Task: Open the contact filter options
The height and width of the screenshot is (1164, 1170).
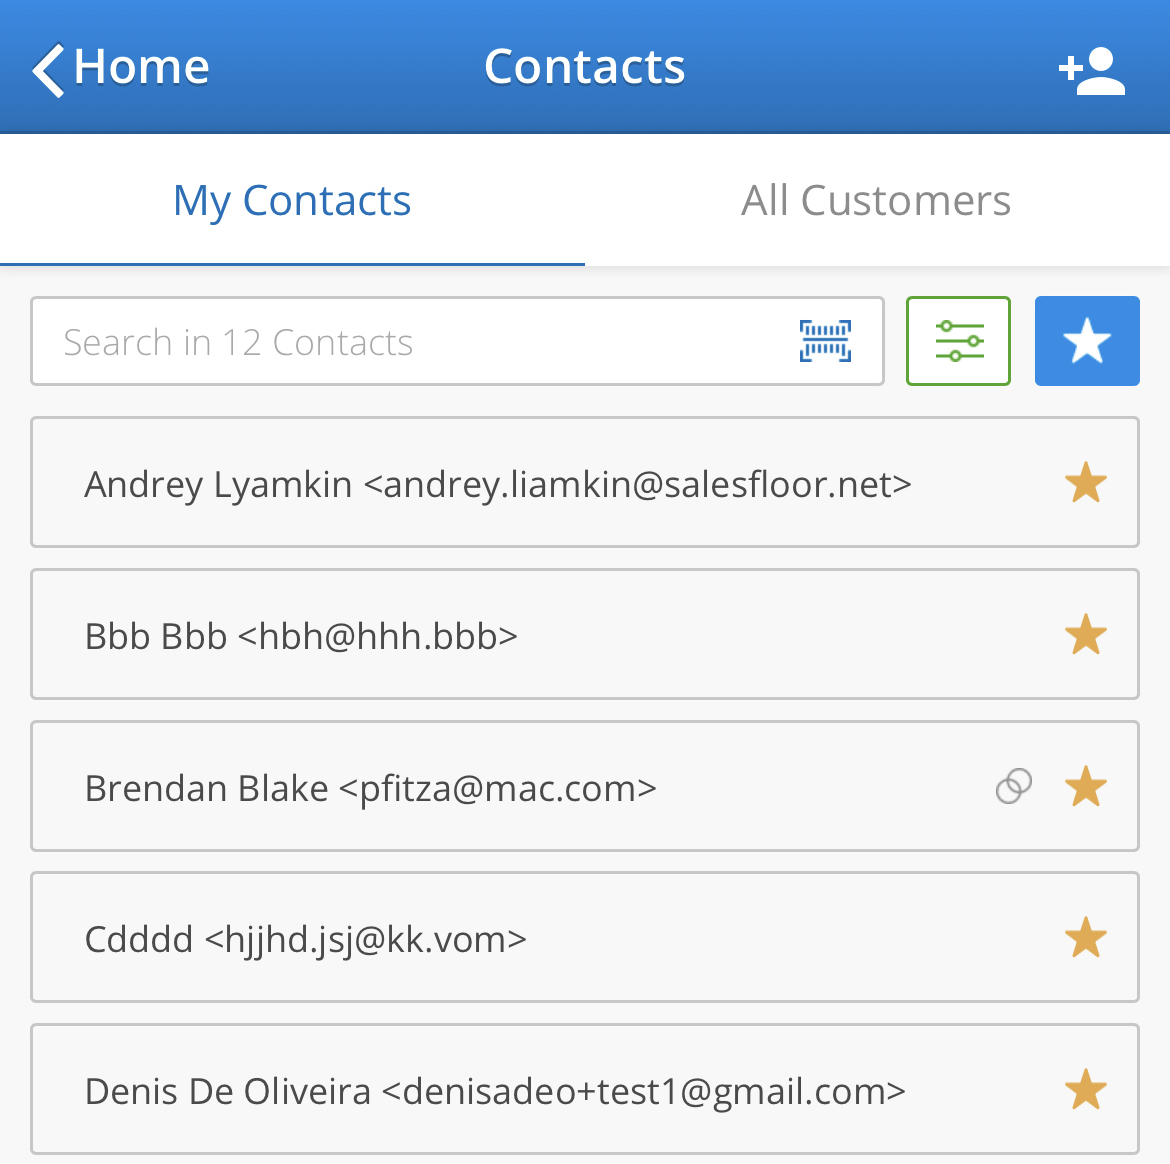Action: tap(958, 341)
